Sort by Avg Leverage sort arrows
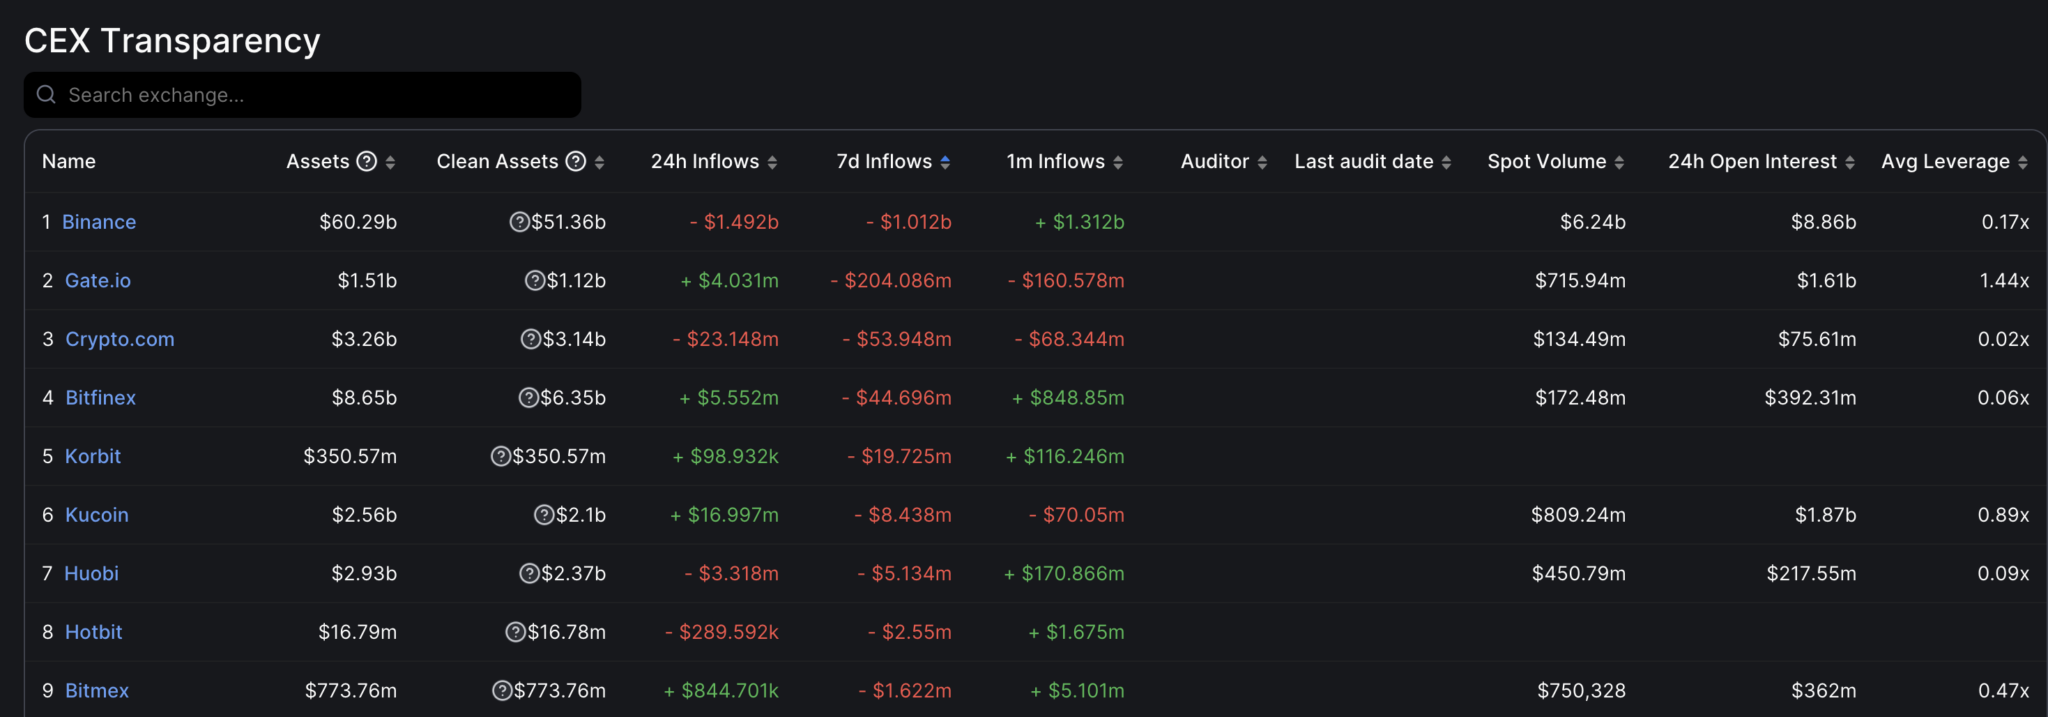 tap(2023, 163)
